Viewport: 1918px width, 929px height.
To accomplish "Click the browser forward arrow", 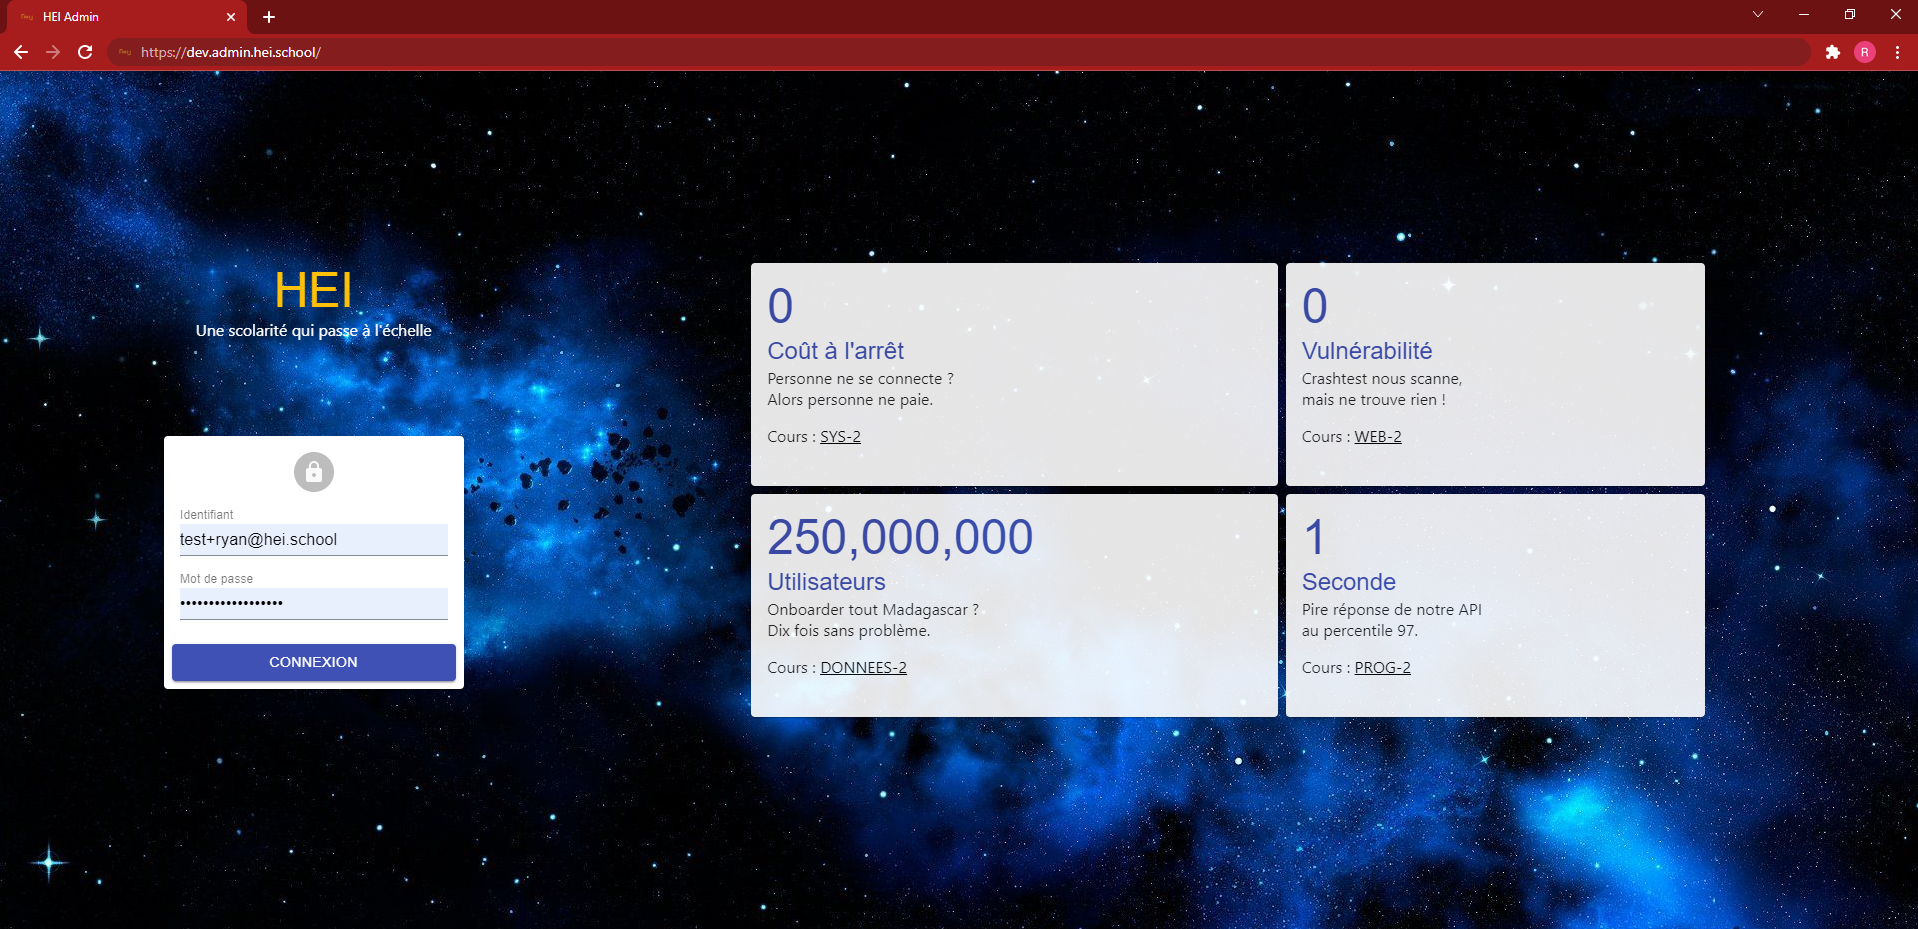I will 53,52.
